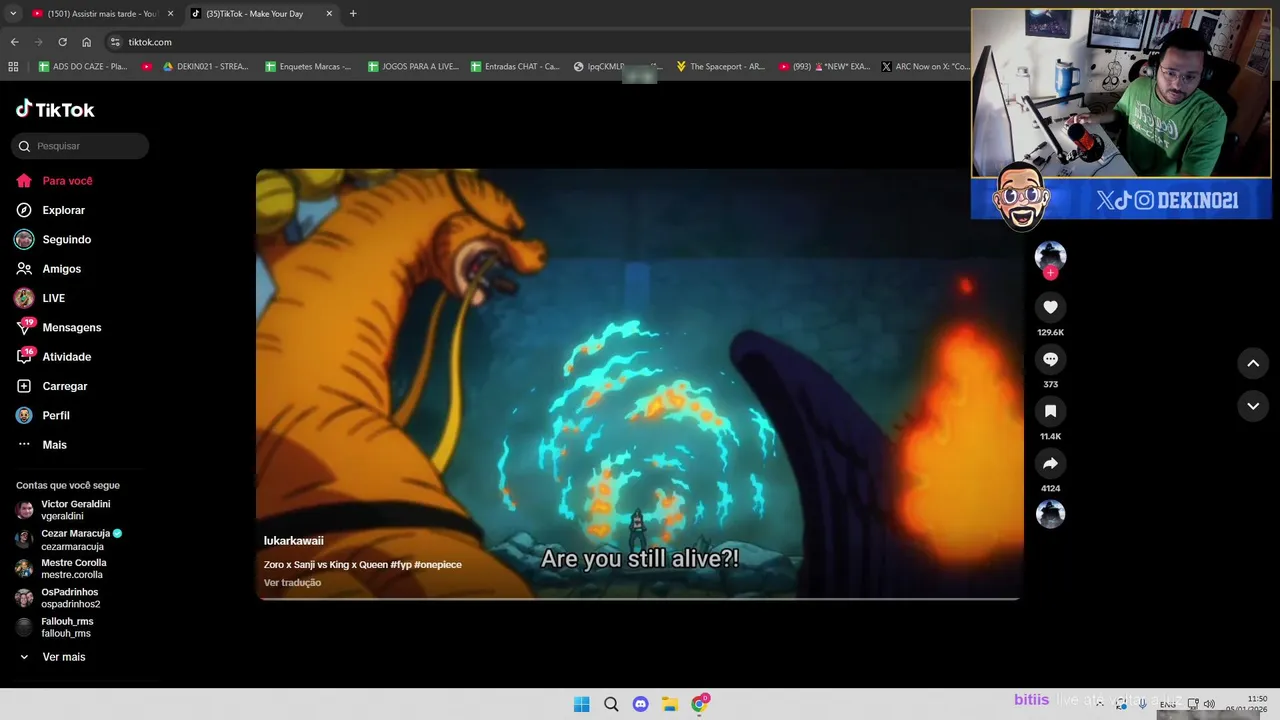Screen dimensions: 1280x720
Task: Open the Para você feed
Action: [x=55, y=181]
